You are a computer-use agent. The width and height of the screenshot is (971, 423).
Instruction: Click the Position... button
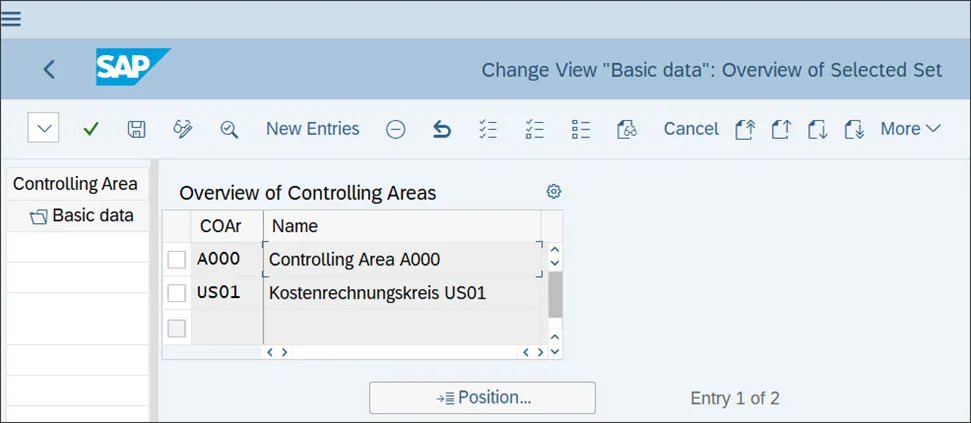482,398
